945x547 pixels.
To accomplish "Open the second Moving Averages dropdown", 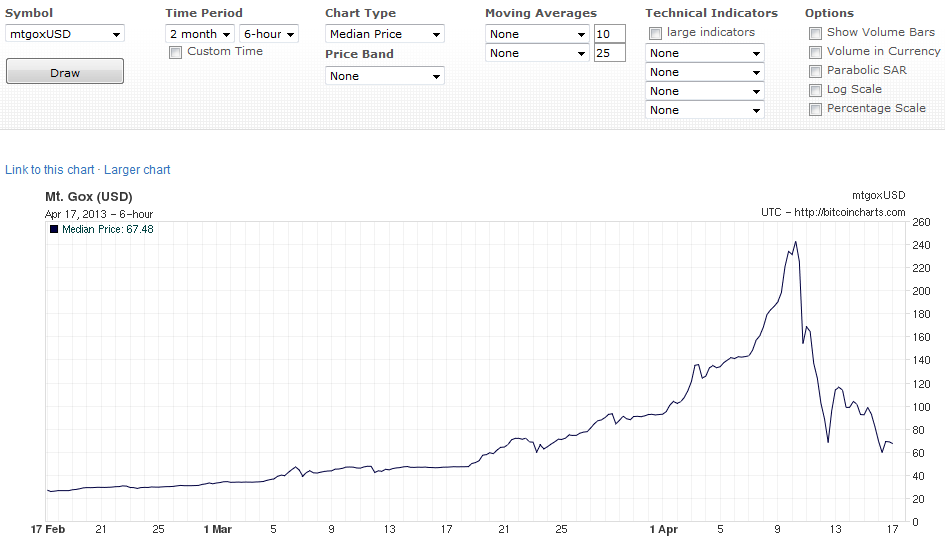I will tap(537, 53).
